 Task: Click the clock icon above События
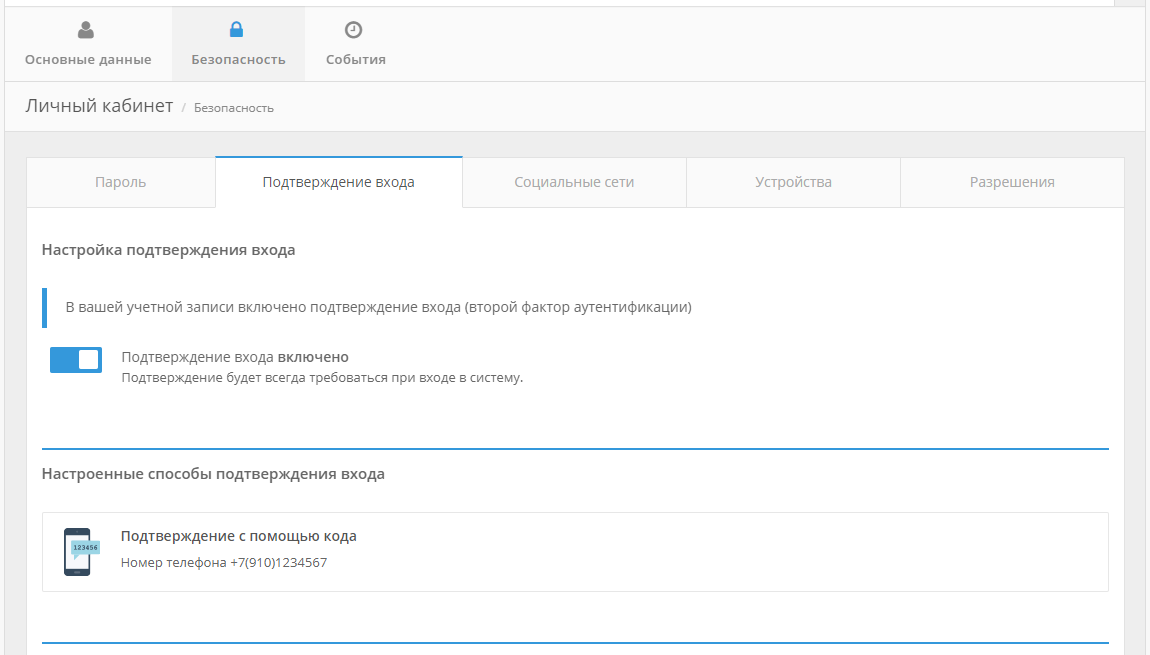[353, 30]
